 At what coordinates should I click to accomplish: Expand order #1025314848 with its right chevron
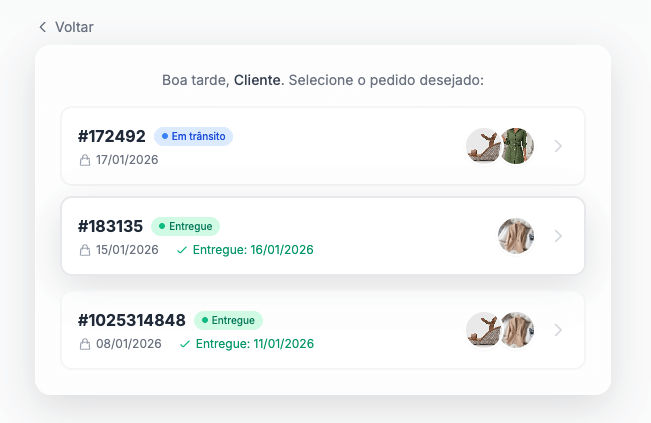point(558,330)
